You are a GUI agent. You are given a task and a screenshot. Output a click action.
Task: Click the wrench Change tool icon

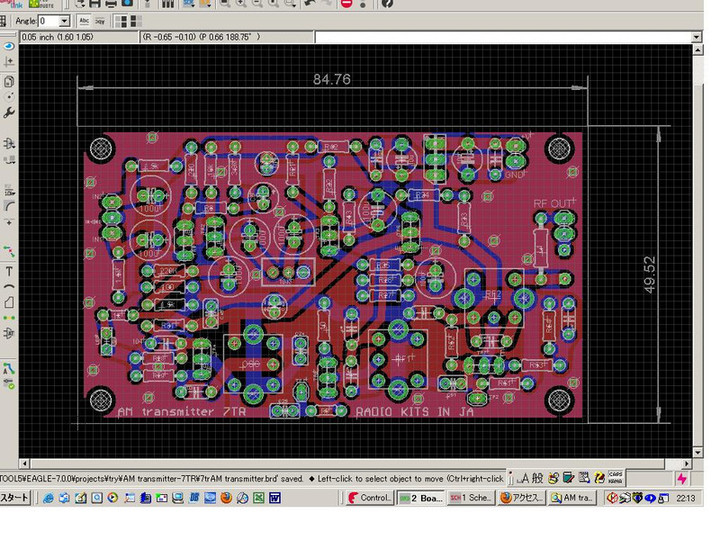(x=9, y=113)
